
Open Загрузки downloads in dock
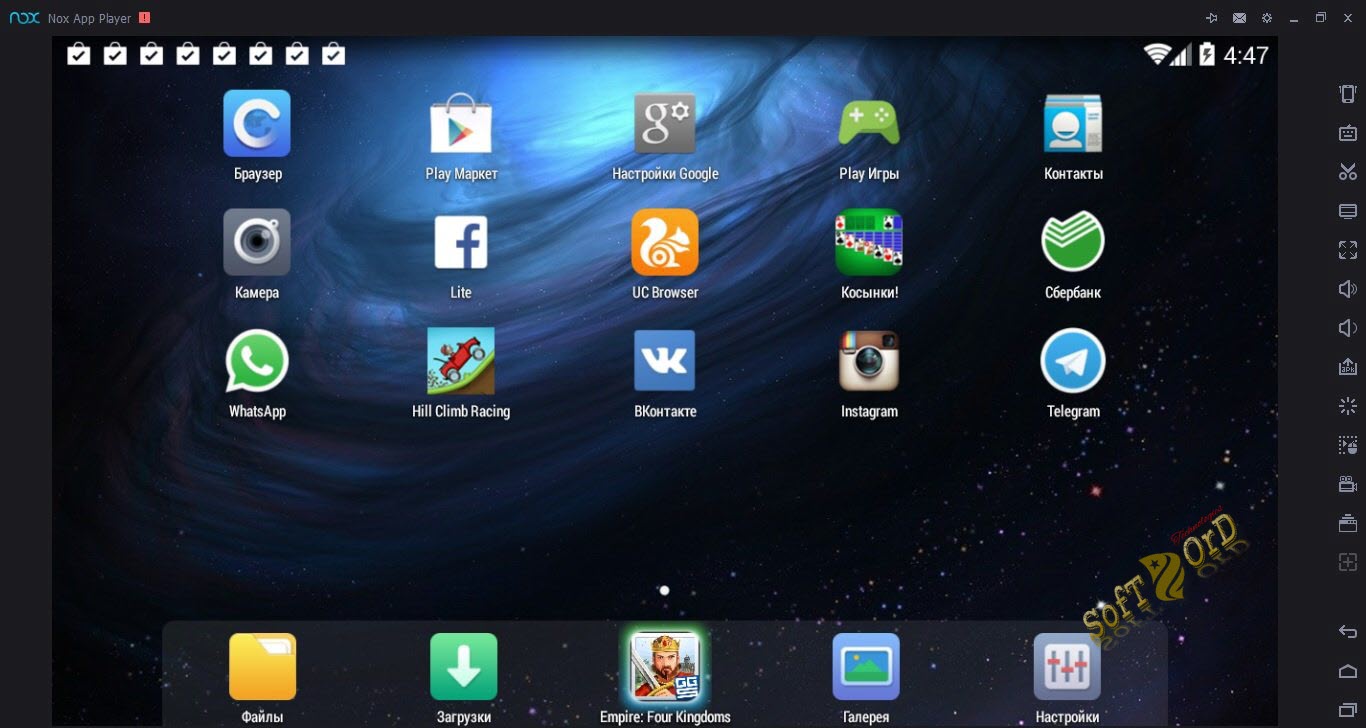point(464,666)
